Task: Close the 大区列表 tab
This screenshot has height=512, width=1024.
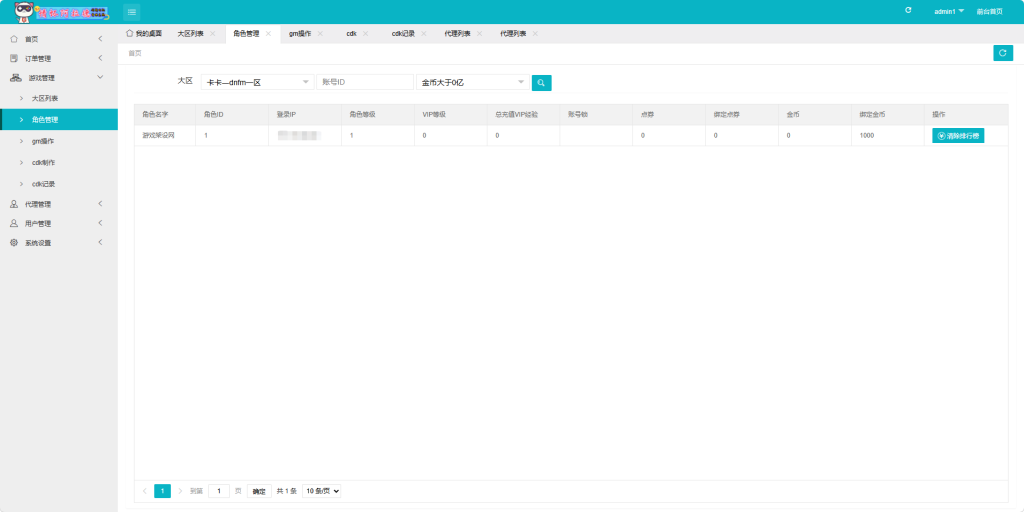Action: tap(212, 33)
